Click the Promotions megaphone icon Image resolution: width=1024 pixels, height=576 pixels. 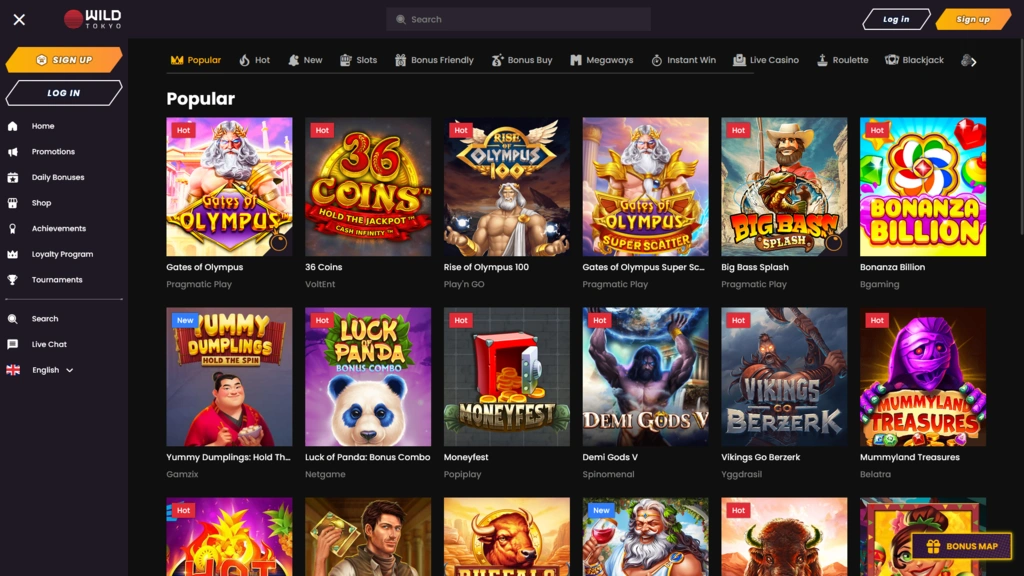click(x=12, y=152)
